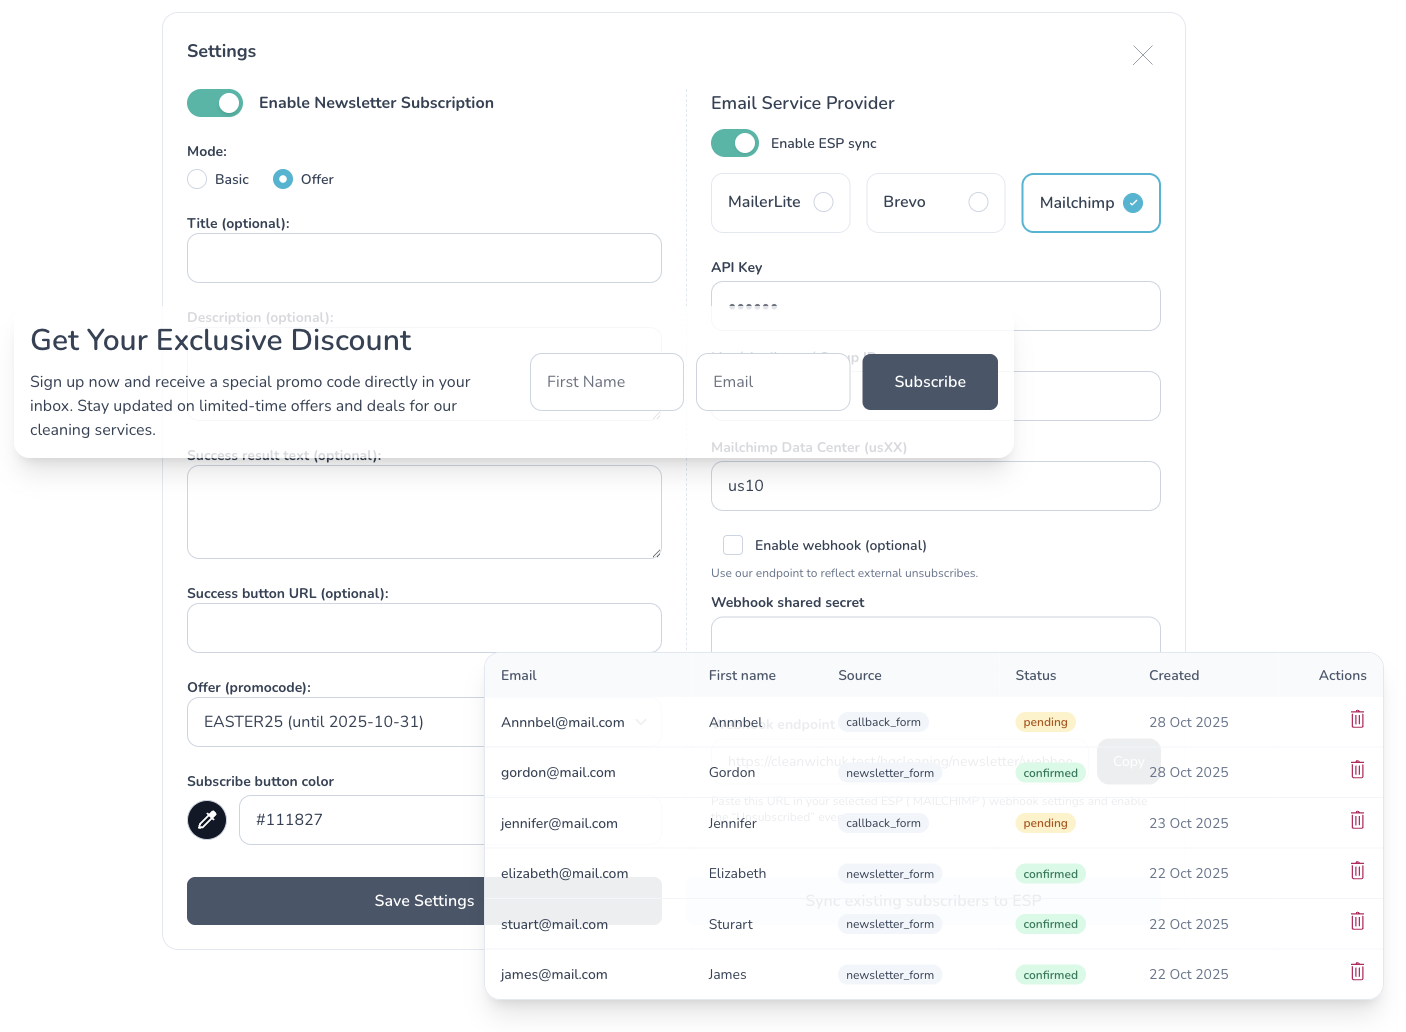Click the Title (optional) input field
The image size is (1406, 1032).
pos(424,258)
